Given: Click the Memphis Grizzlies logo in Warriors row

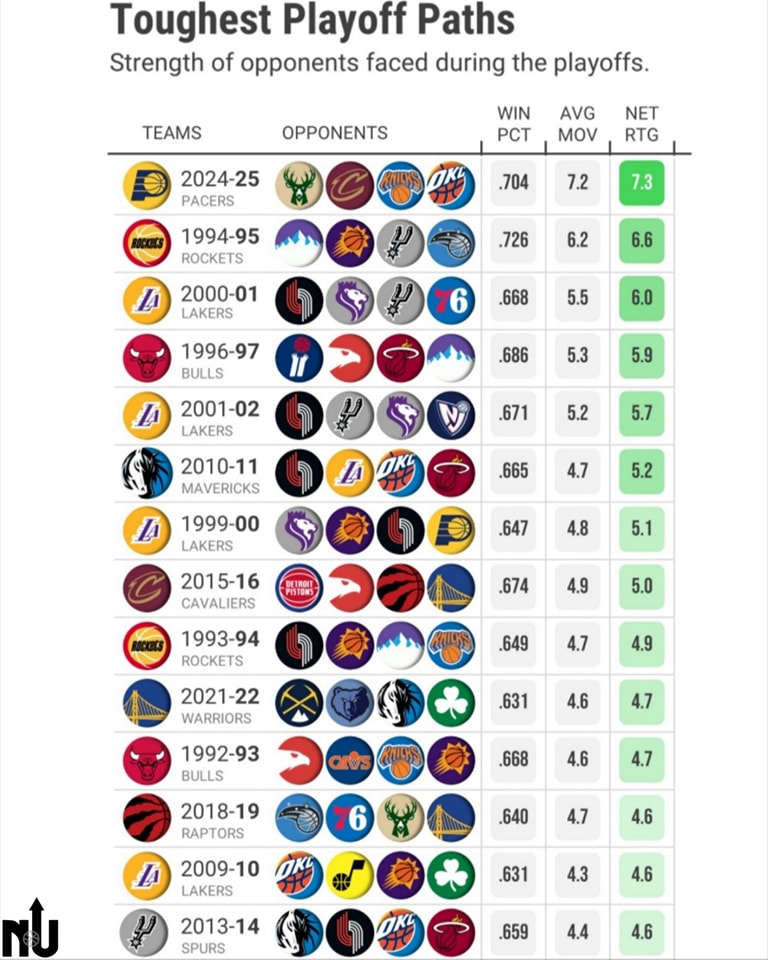Looking at the screenshot, I should (x=350, y=703).
